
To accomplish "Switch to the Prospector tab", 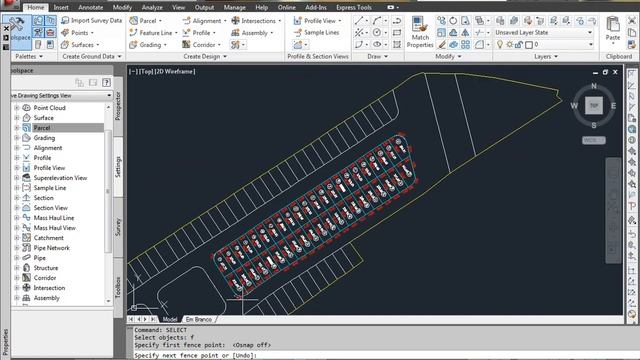I will tap(118, 106).
